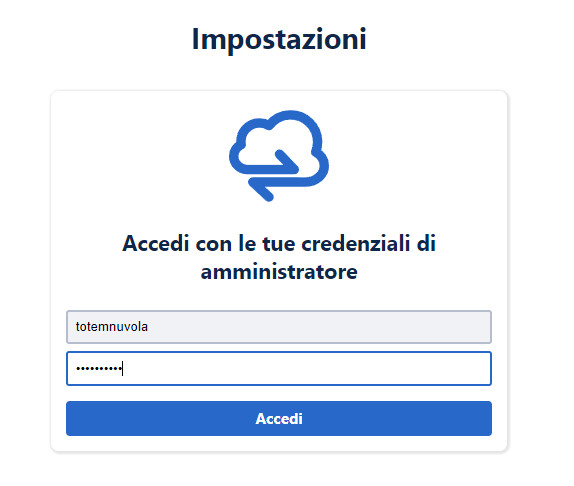The width and height of the screenshot is (574, 486).
Task: Click the left-pointing arrow below the cloud
Action: (261, 189)
